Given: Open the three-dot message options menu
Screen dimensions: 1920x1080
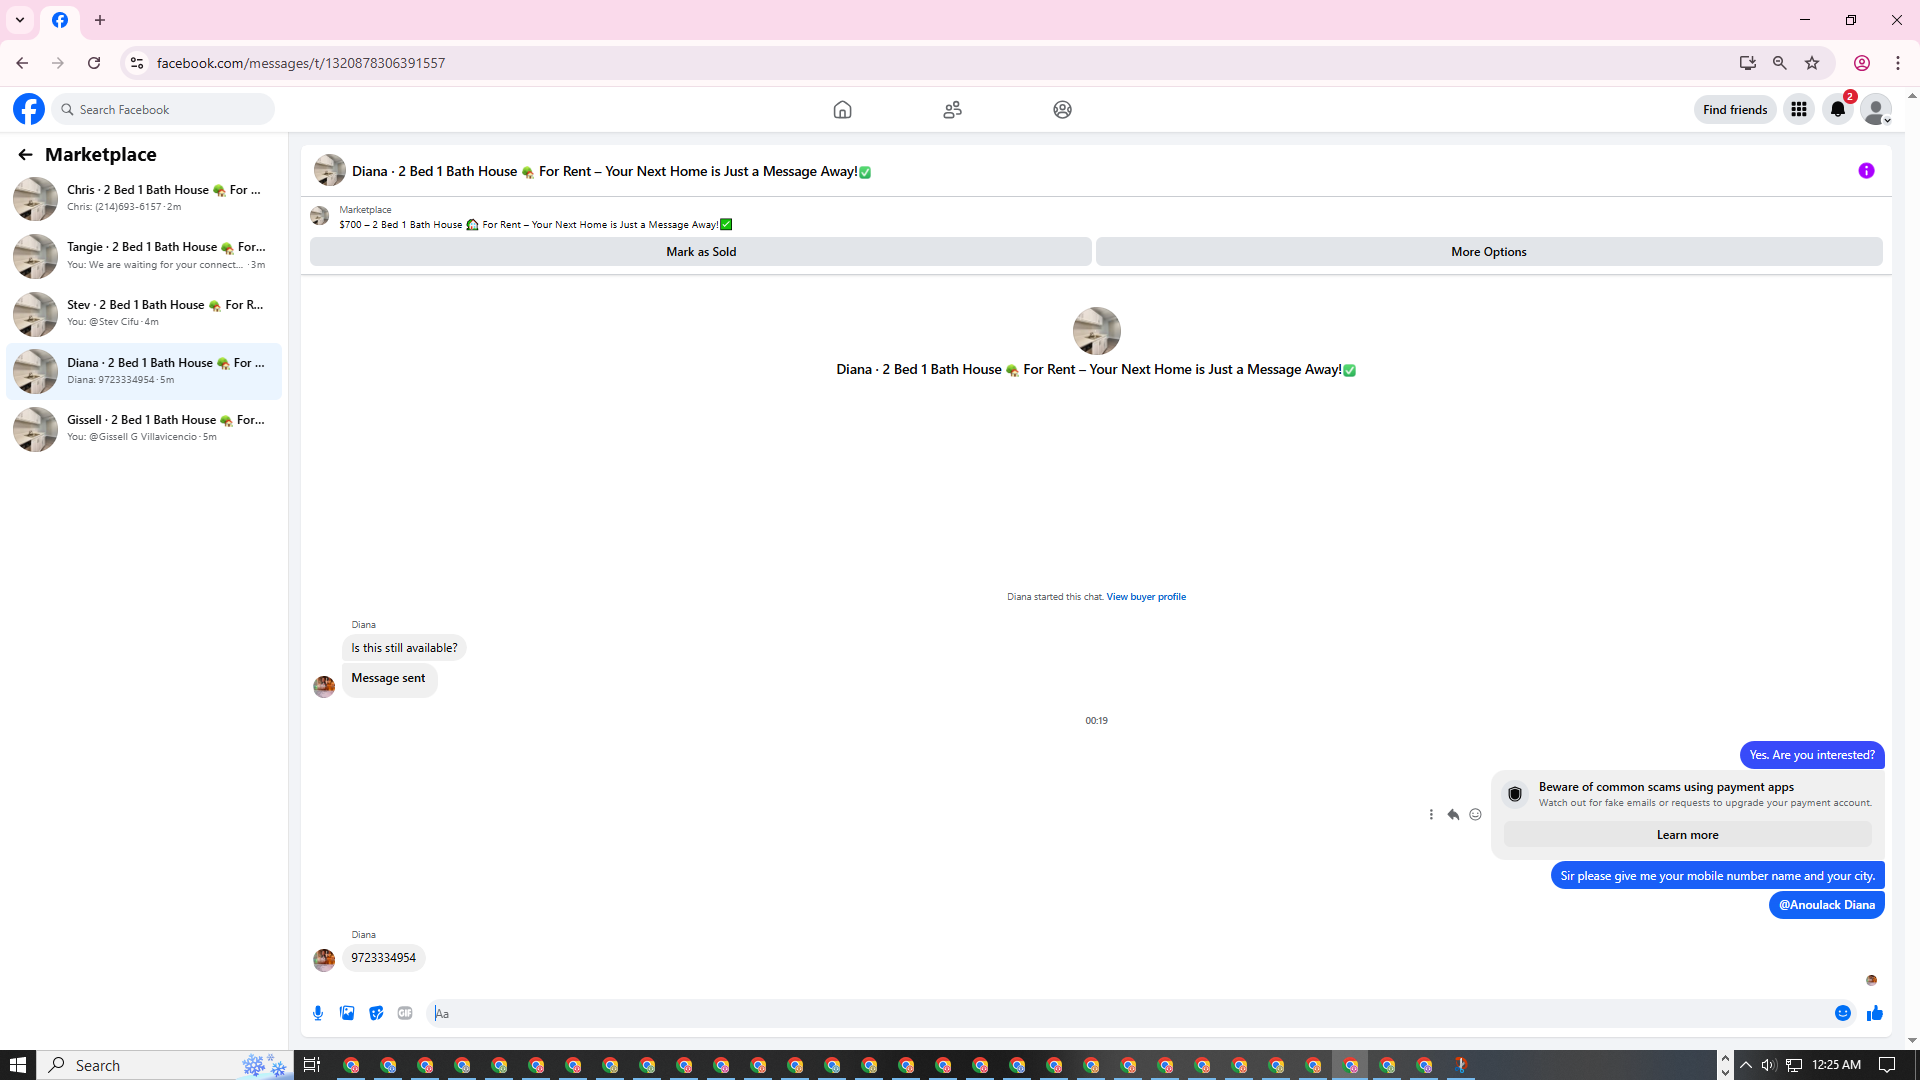Looking at the screenshot, I should point(1431,815).
